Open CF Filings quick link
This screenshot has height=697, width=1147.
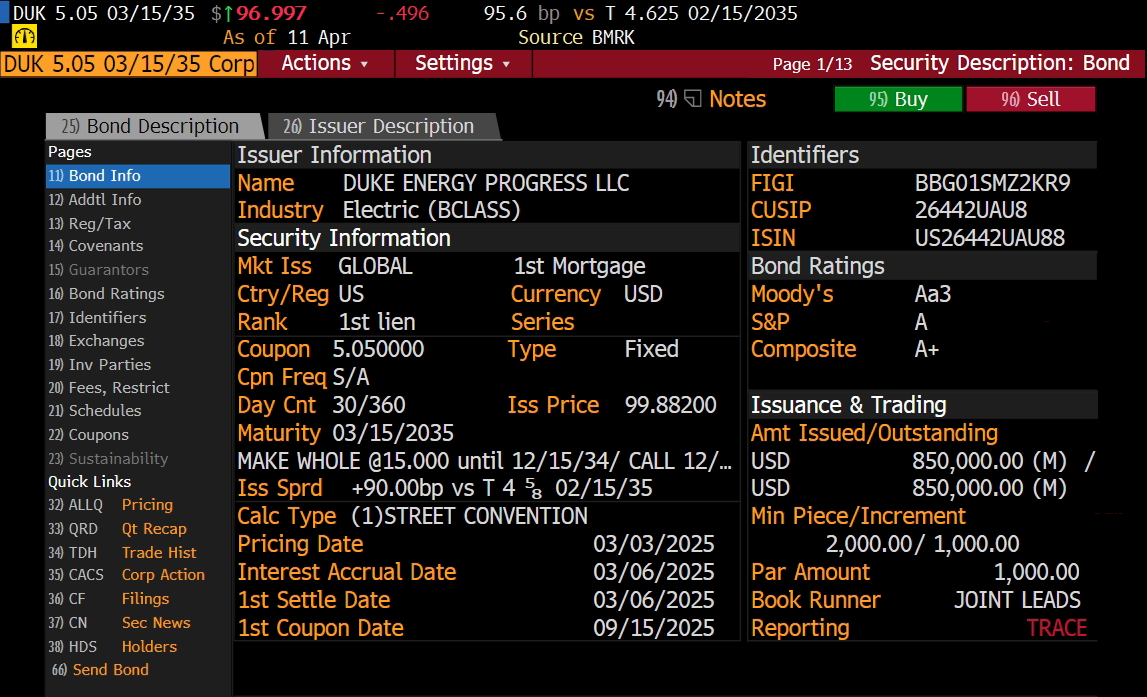coord(108,599)
